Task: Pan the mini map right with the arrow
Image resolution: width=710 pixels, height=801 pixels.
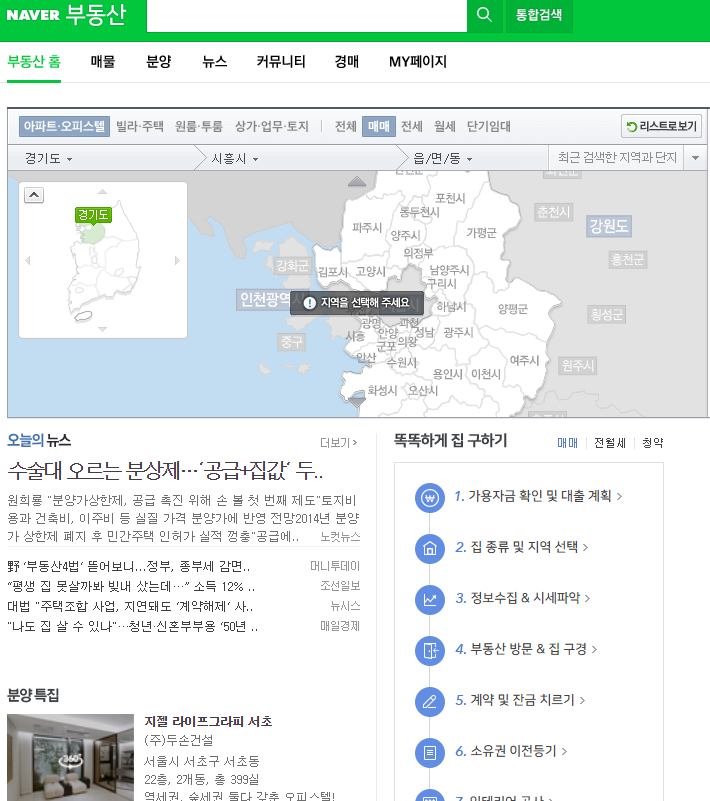Action: 177,261
